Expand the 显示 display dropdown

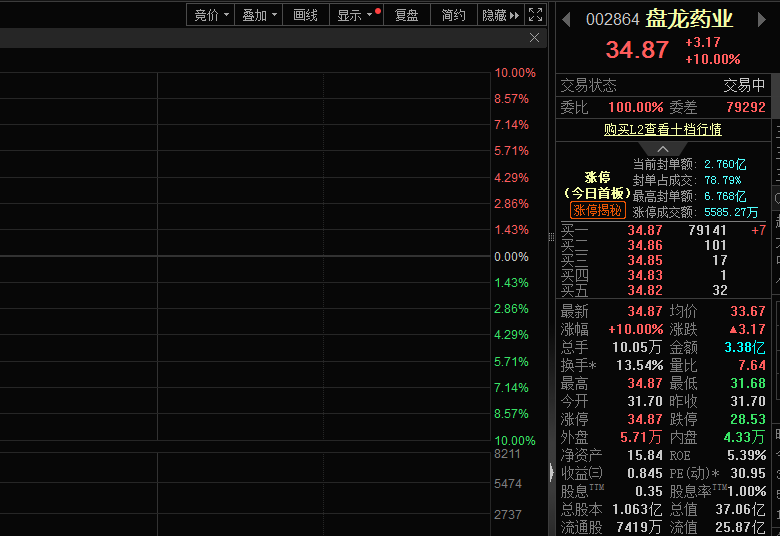pos(356,15)
